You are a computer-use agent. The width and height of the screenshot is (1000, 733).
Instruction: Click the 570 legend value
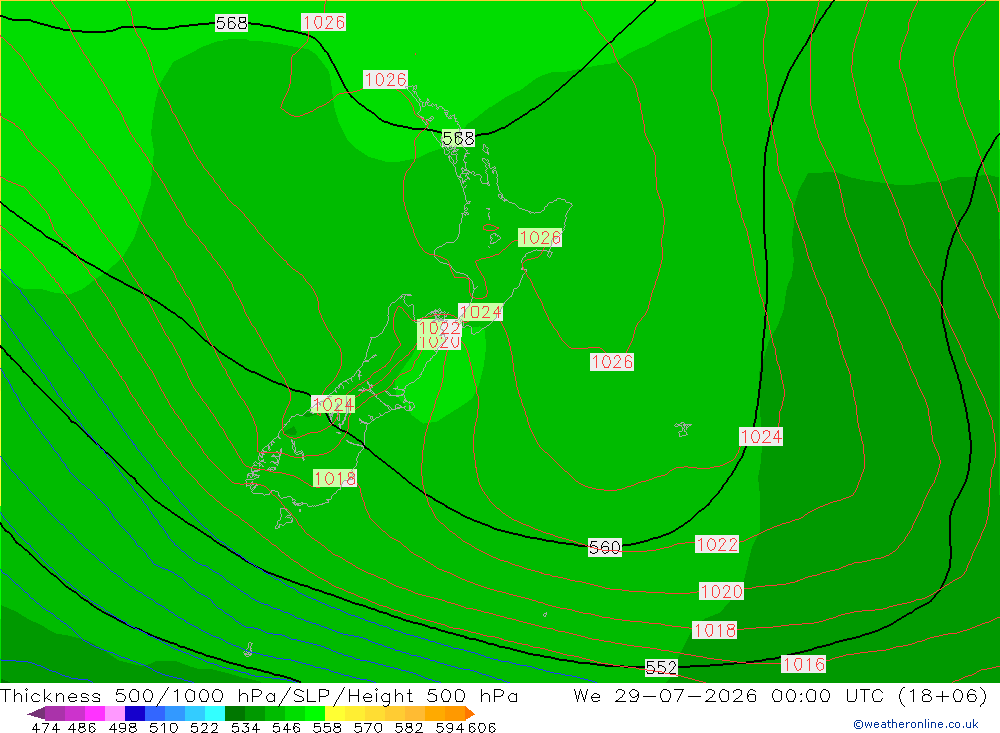pos(367,727)
